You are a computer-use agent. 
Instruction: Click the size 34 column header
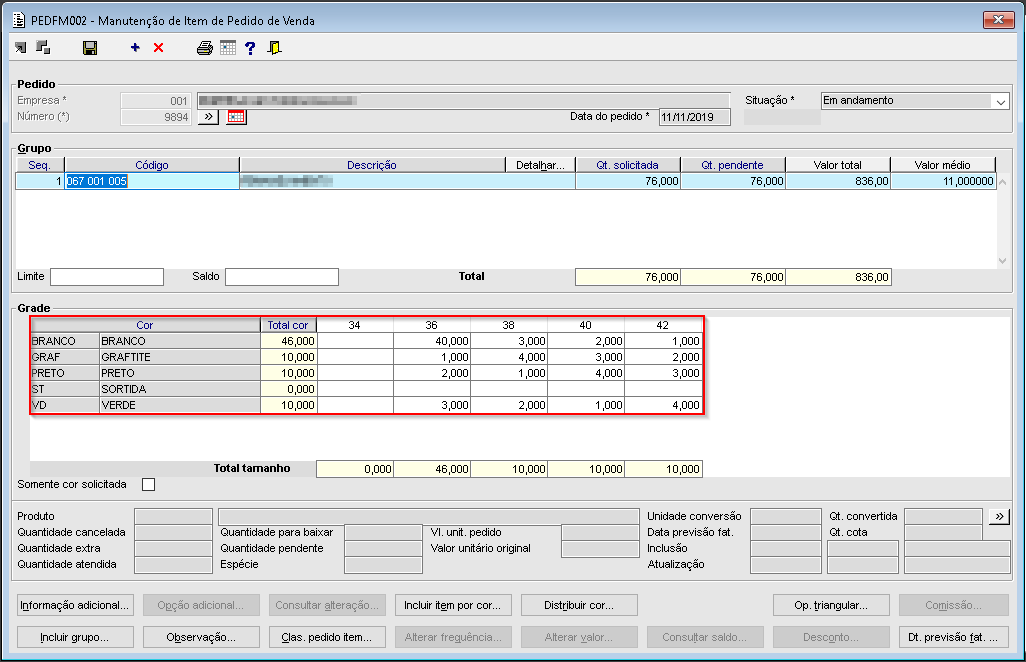(355, 325)
